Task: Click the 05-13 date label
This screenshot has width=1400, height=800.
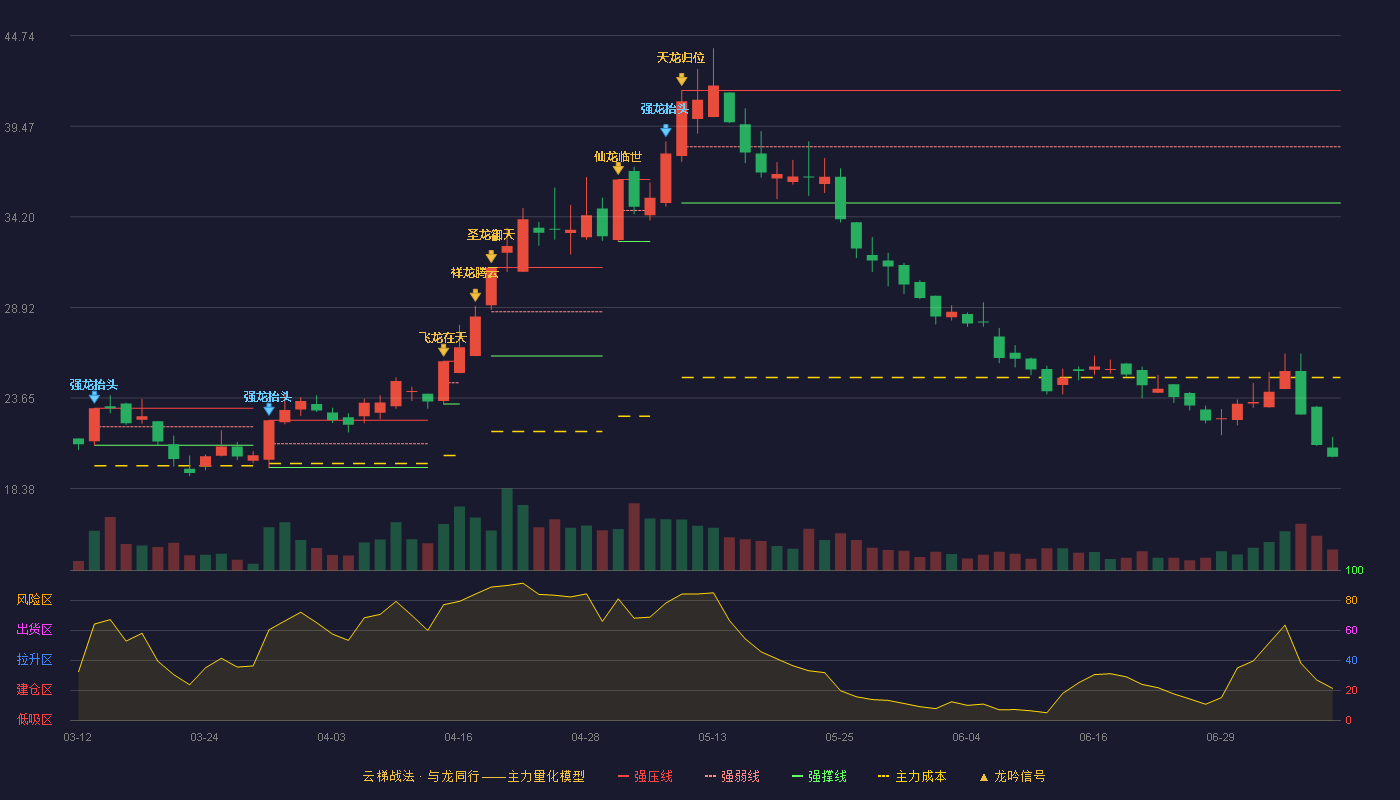Action: click(x=713, y=737)
